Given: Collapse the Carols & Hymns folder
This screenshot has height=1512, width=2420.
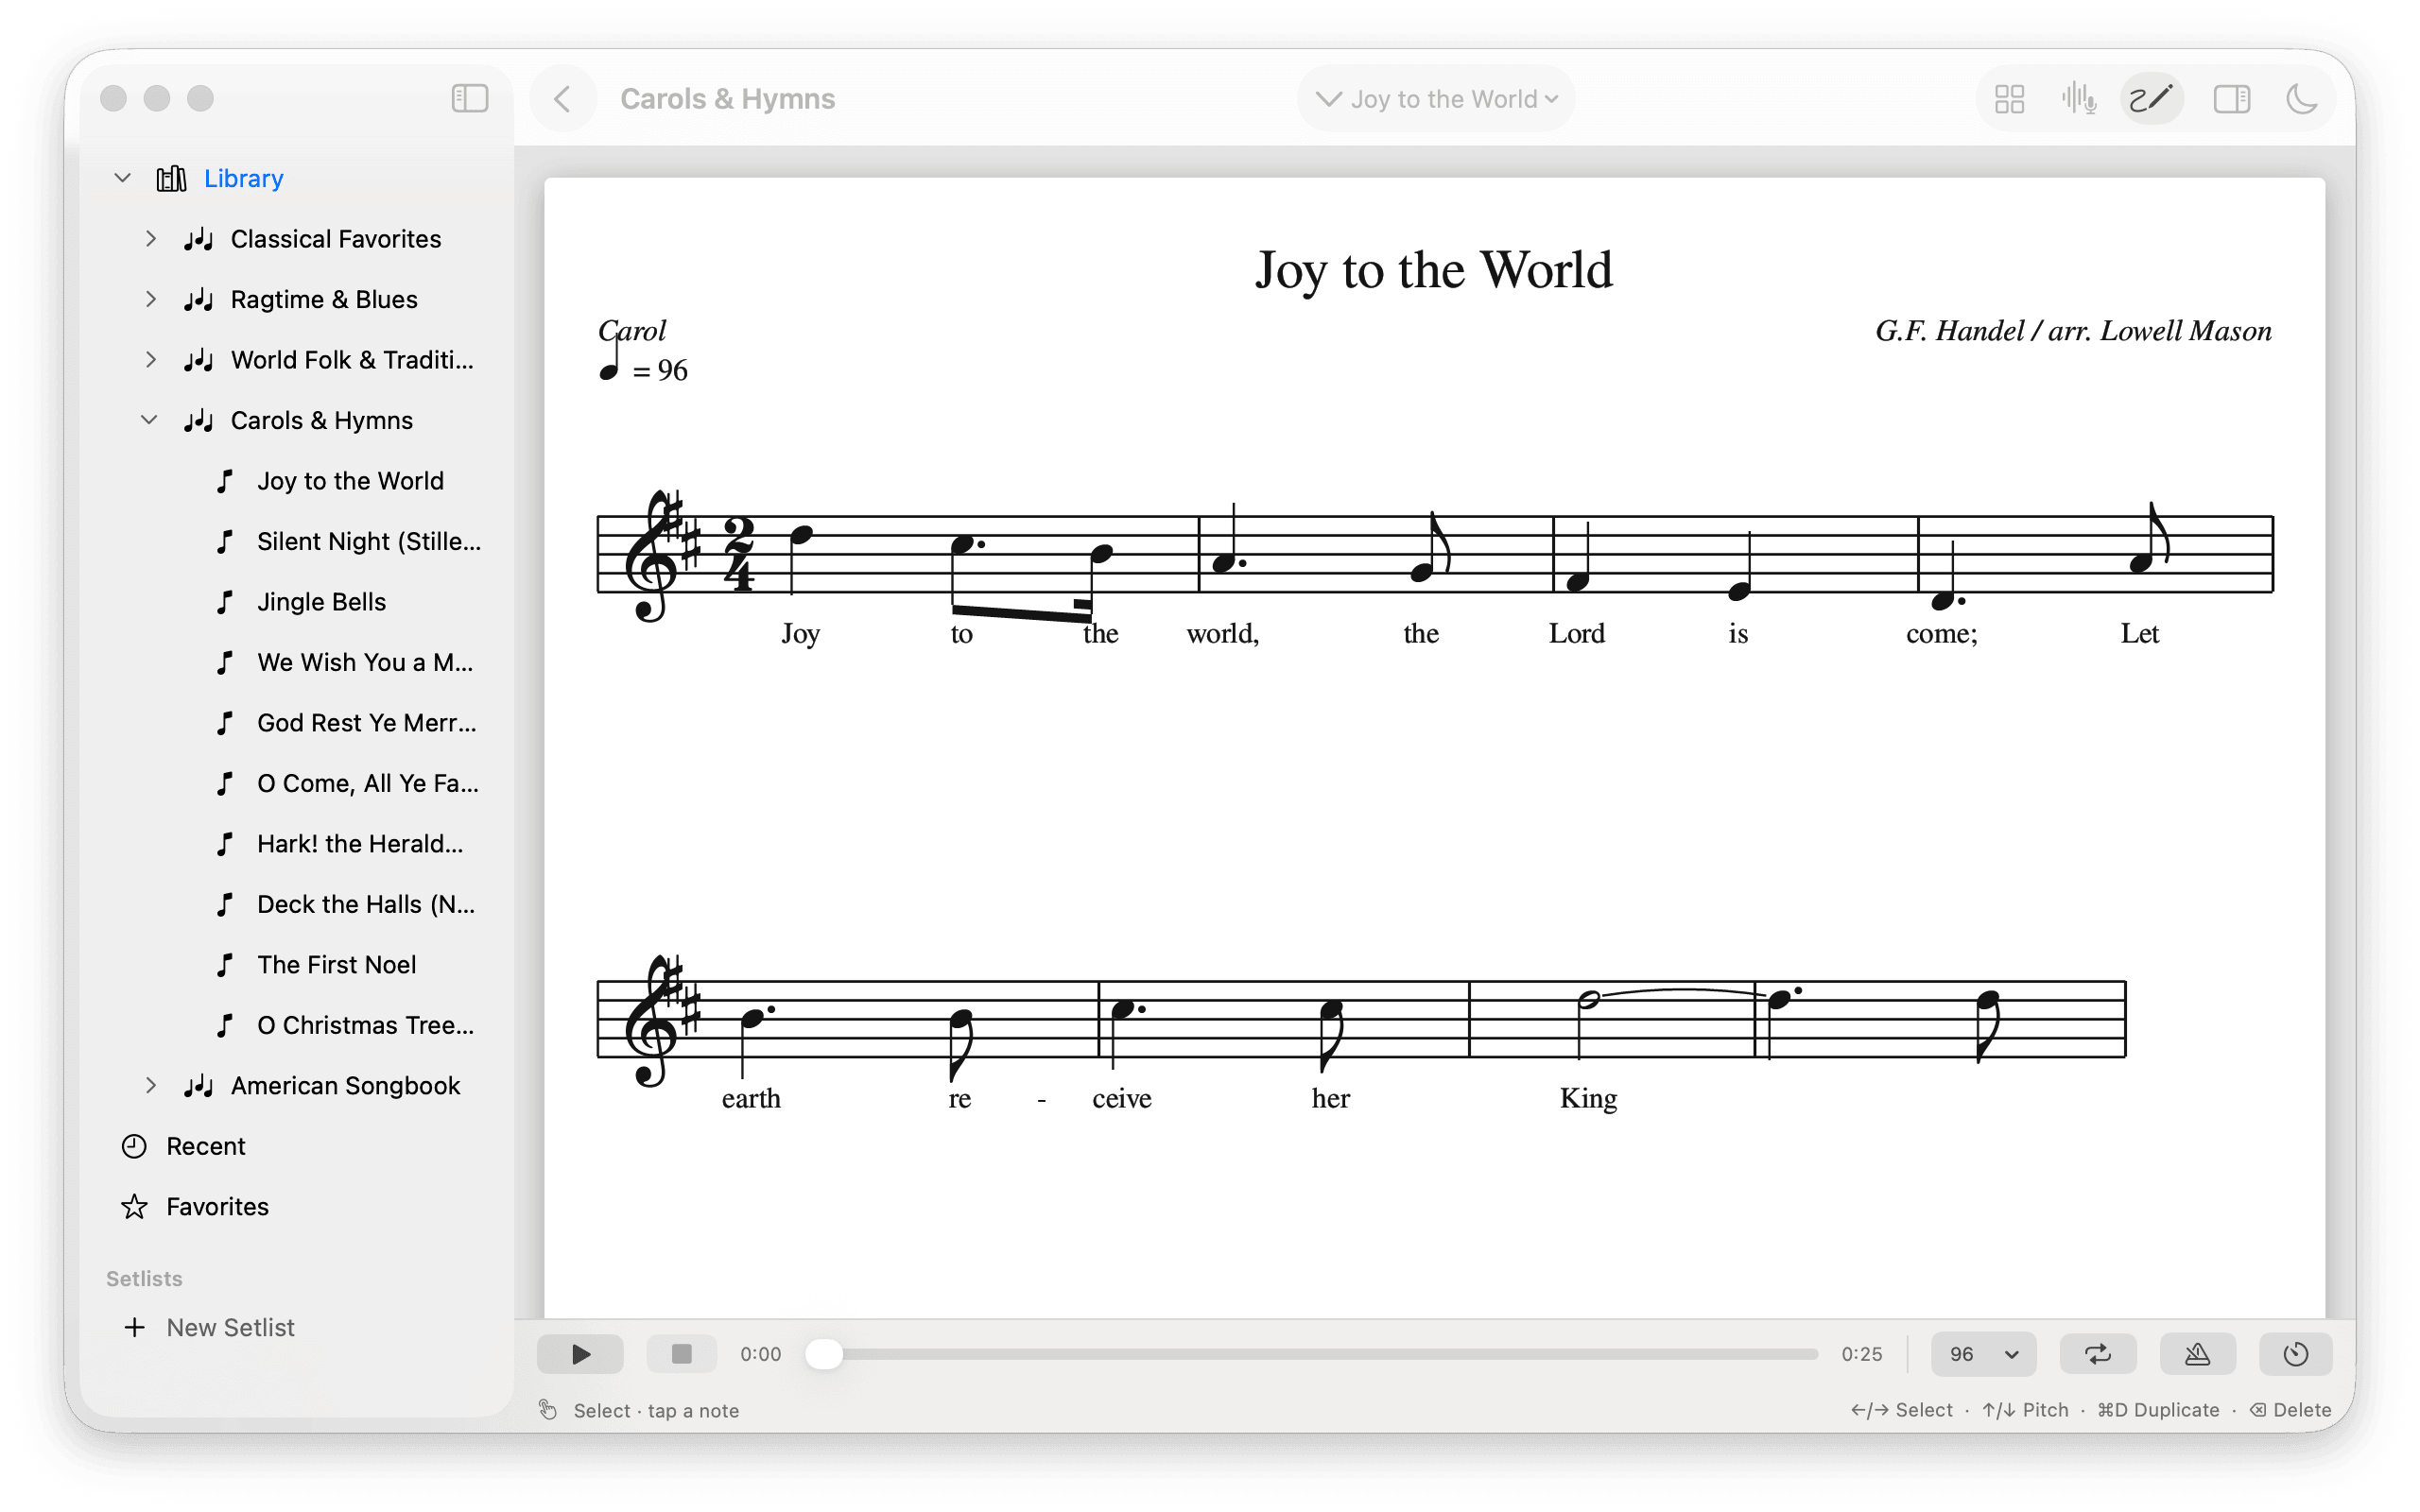Looking at the screenshot, I should 150,420.
